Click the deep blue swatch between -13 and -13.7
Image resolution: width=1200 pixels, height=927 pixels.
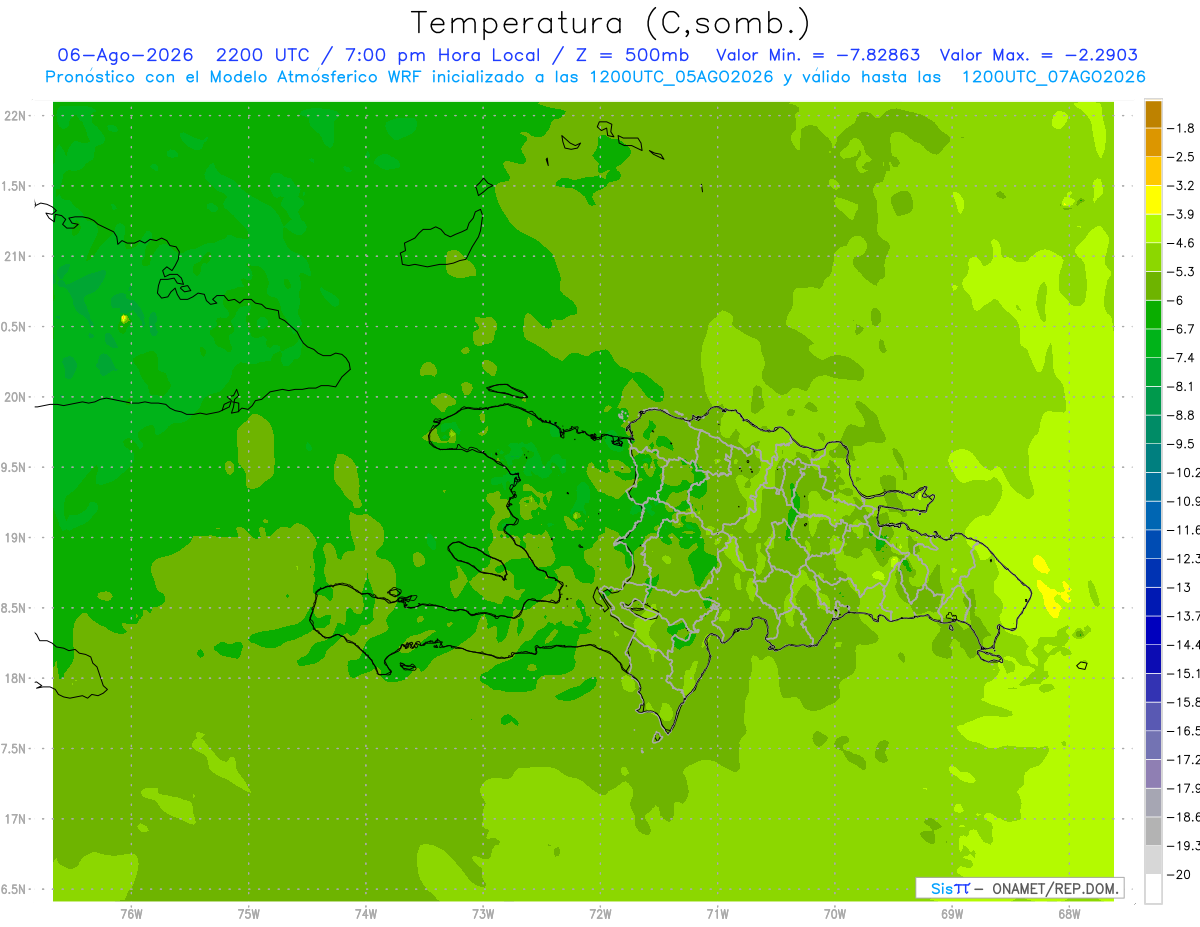click(1153, 601)
